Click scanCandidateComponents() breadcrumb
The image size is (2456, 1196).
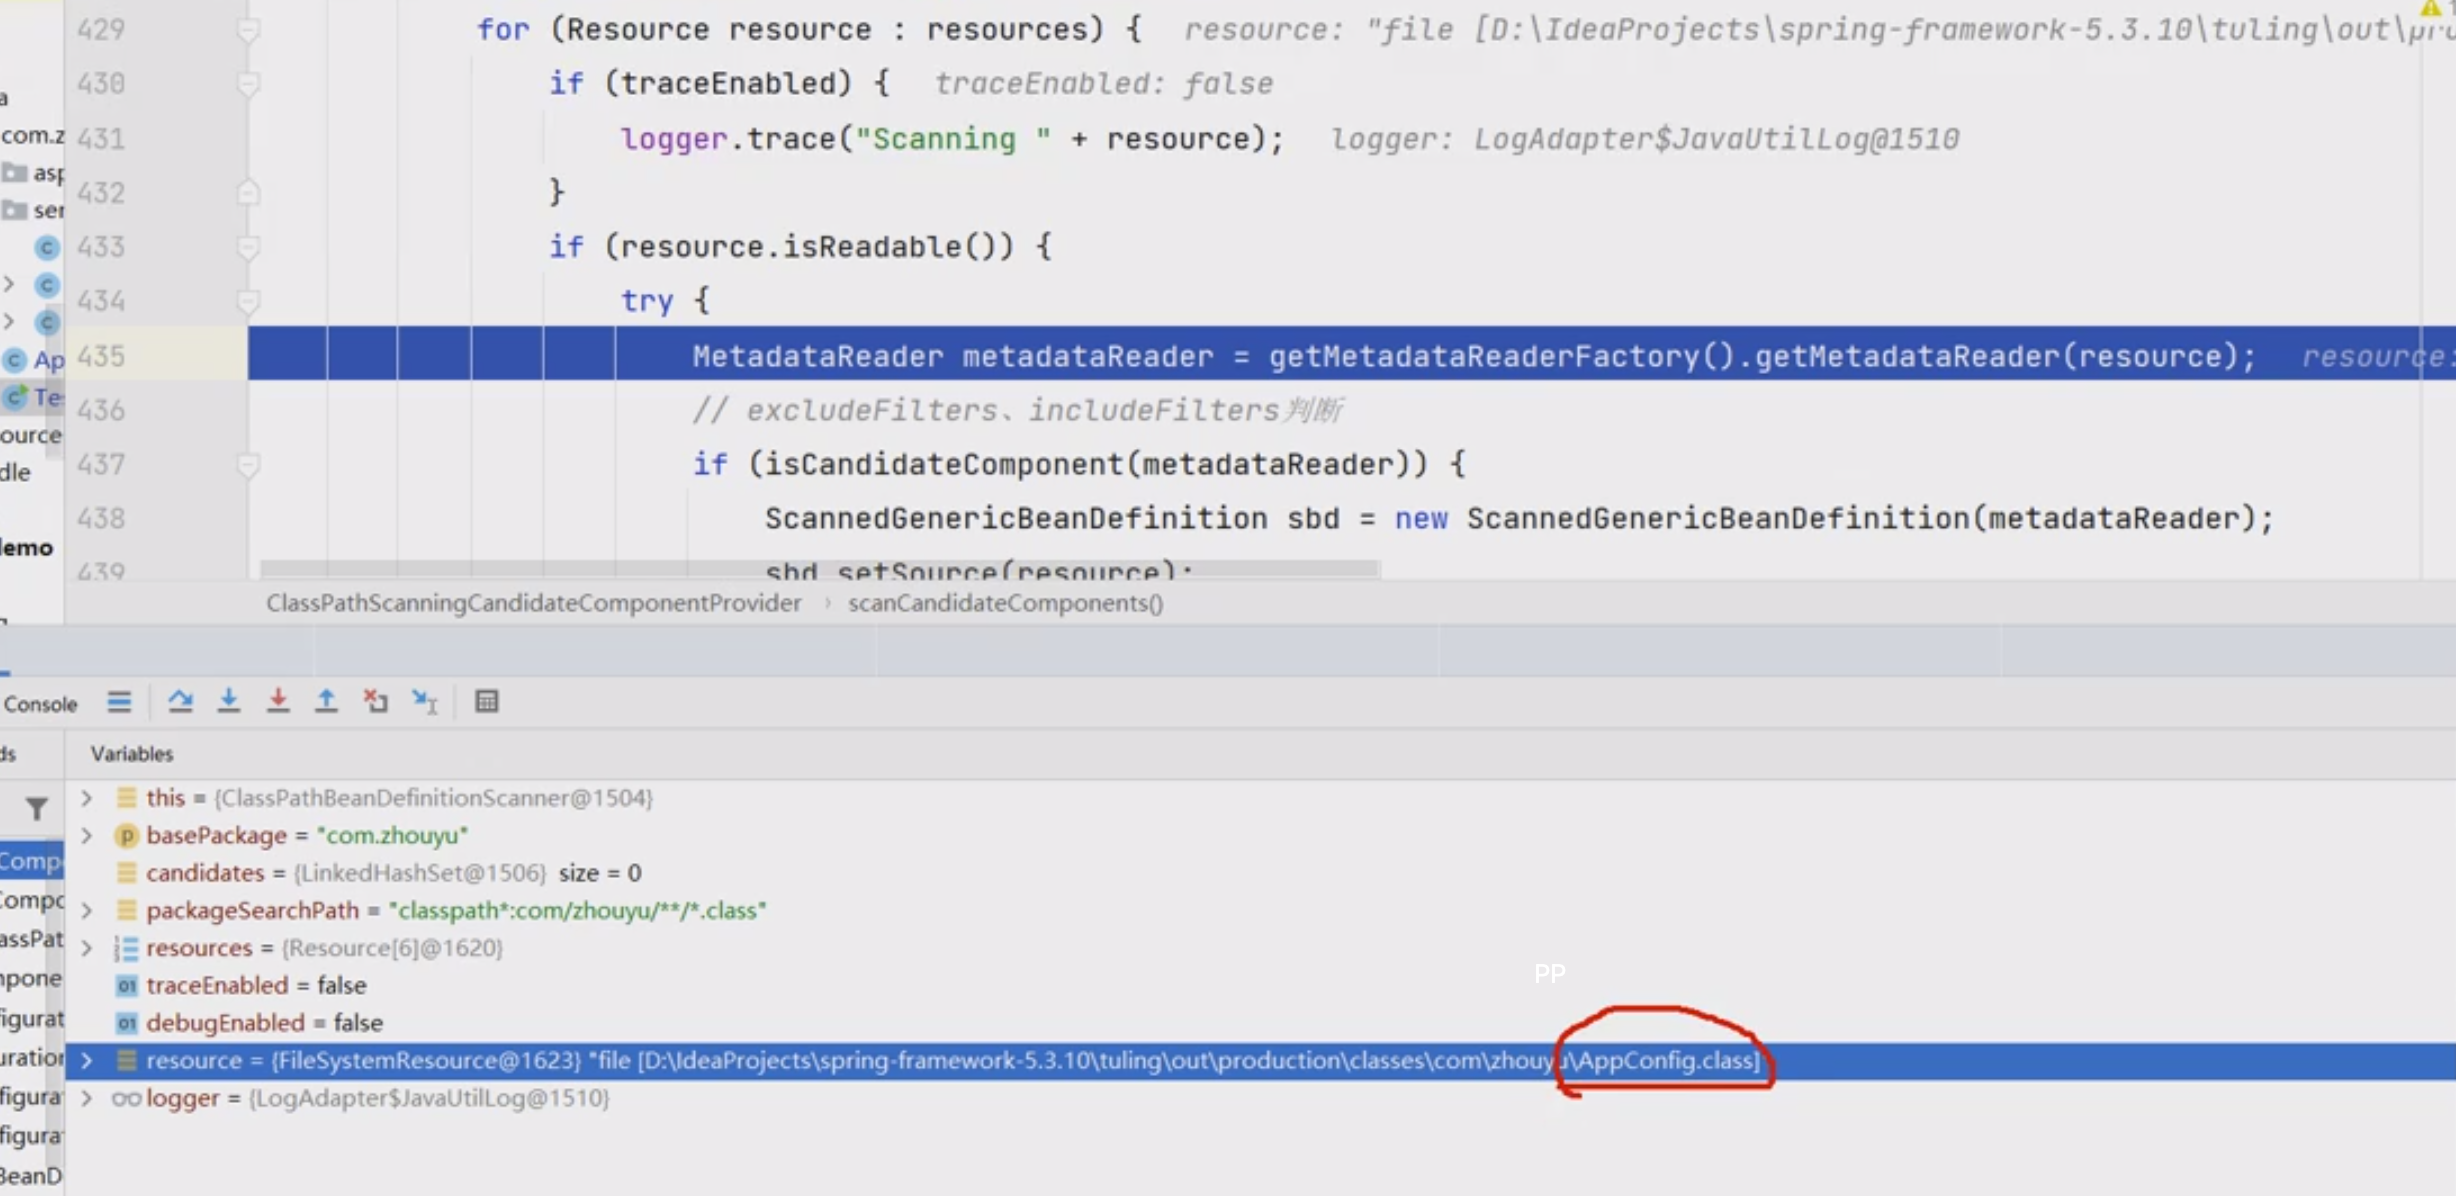point(1005,603)
